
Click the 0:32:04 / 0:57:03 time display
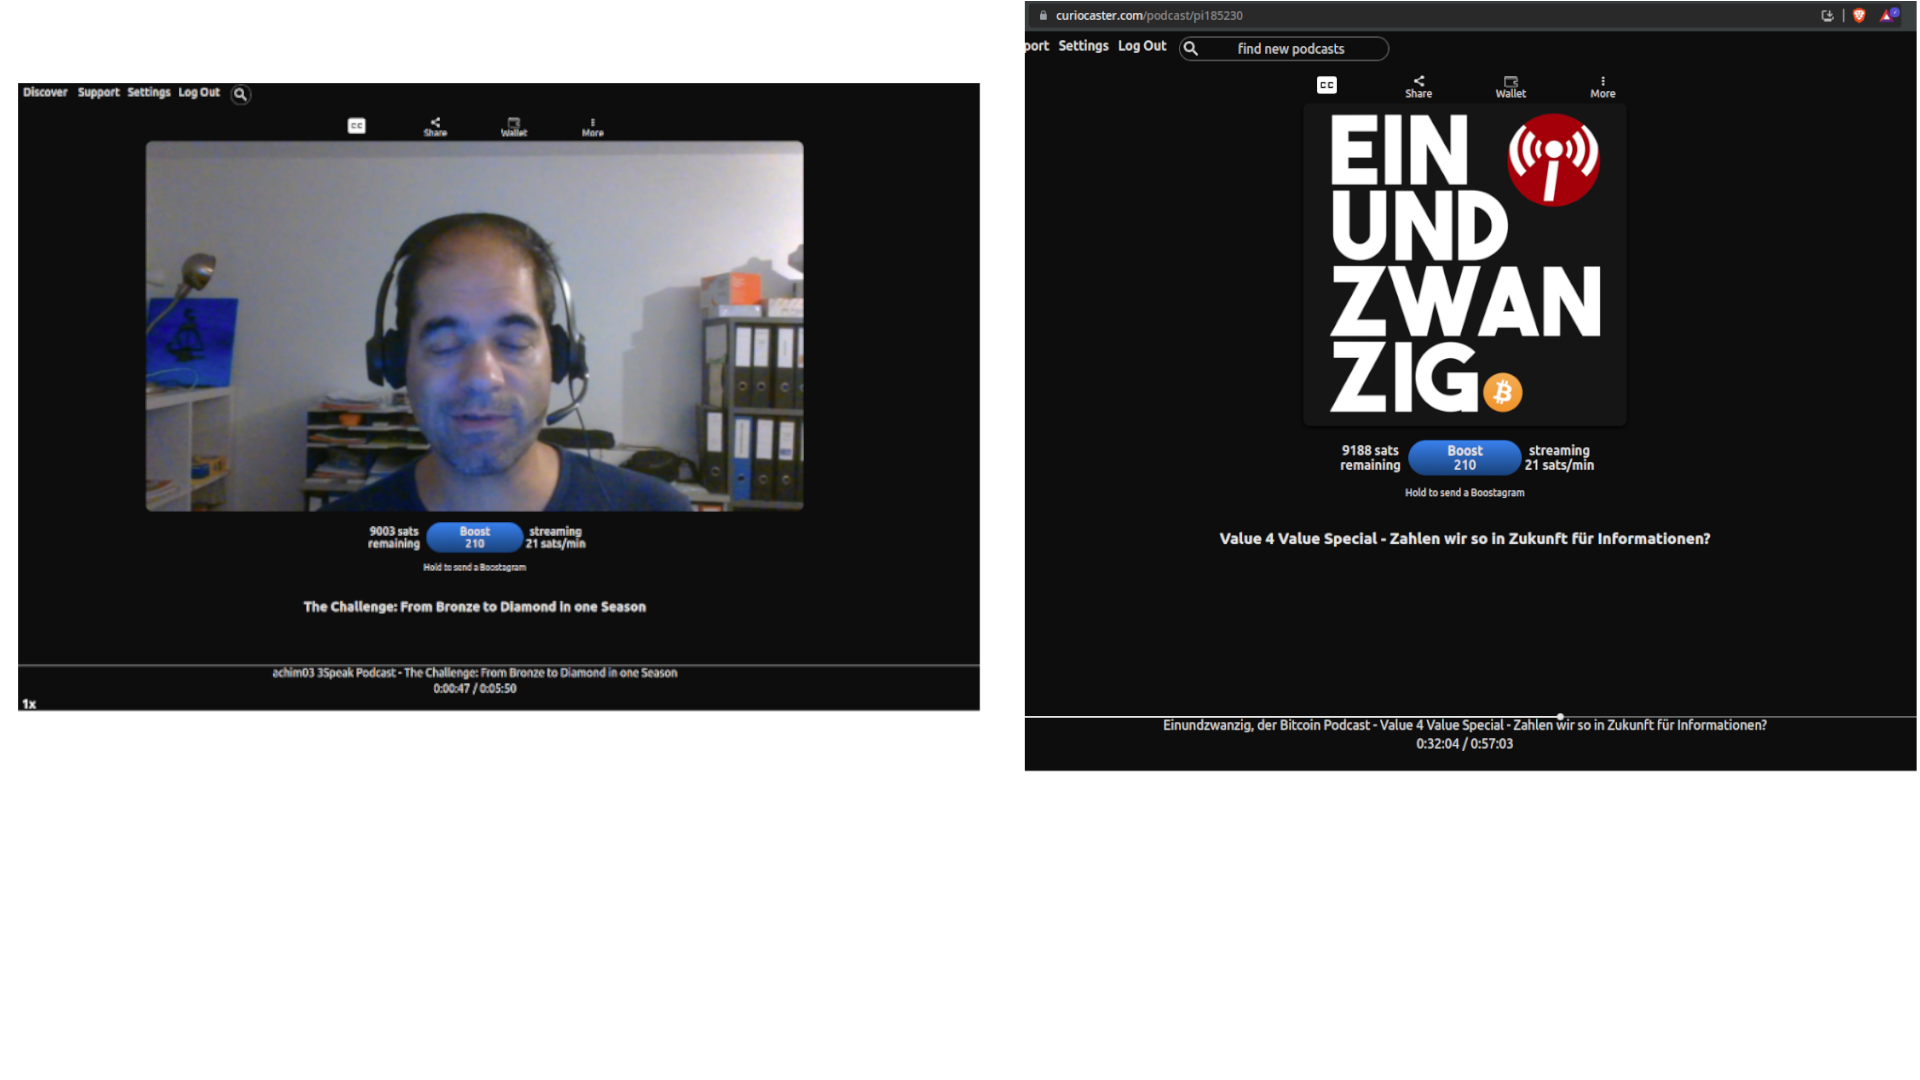(x=1465, y=744)
